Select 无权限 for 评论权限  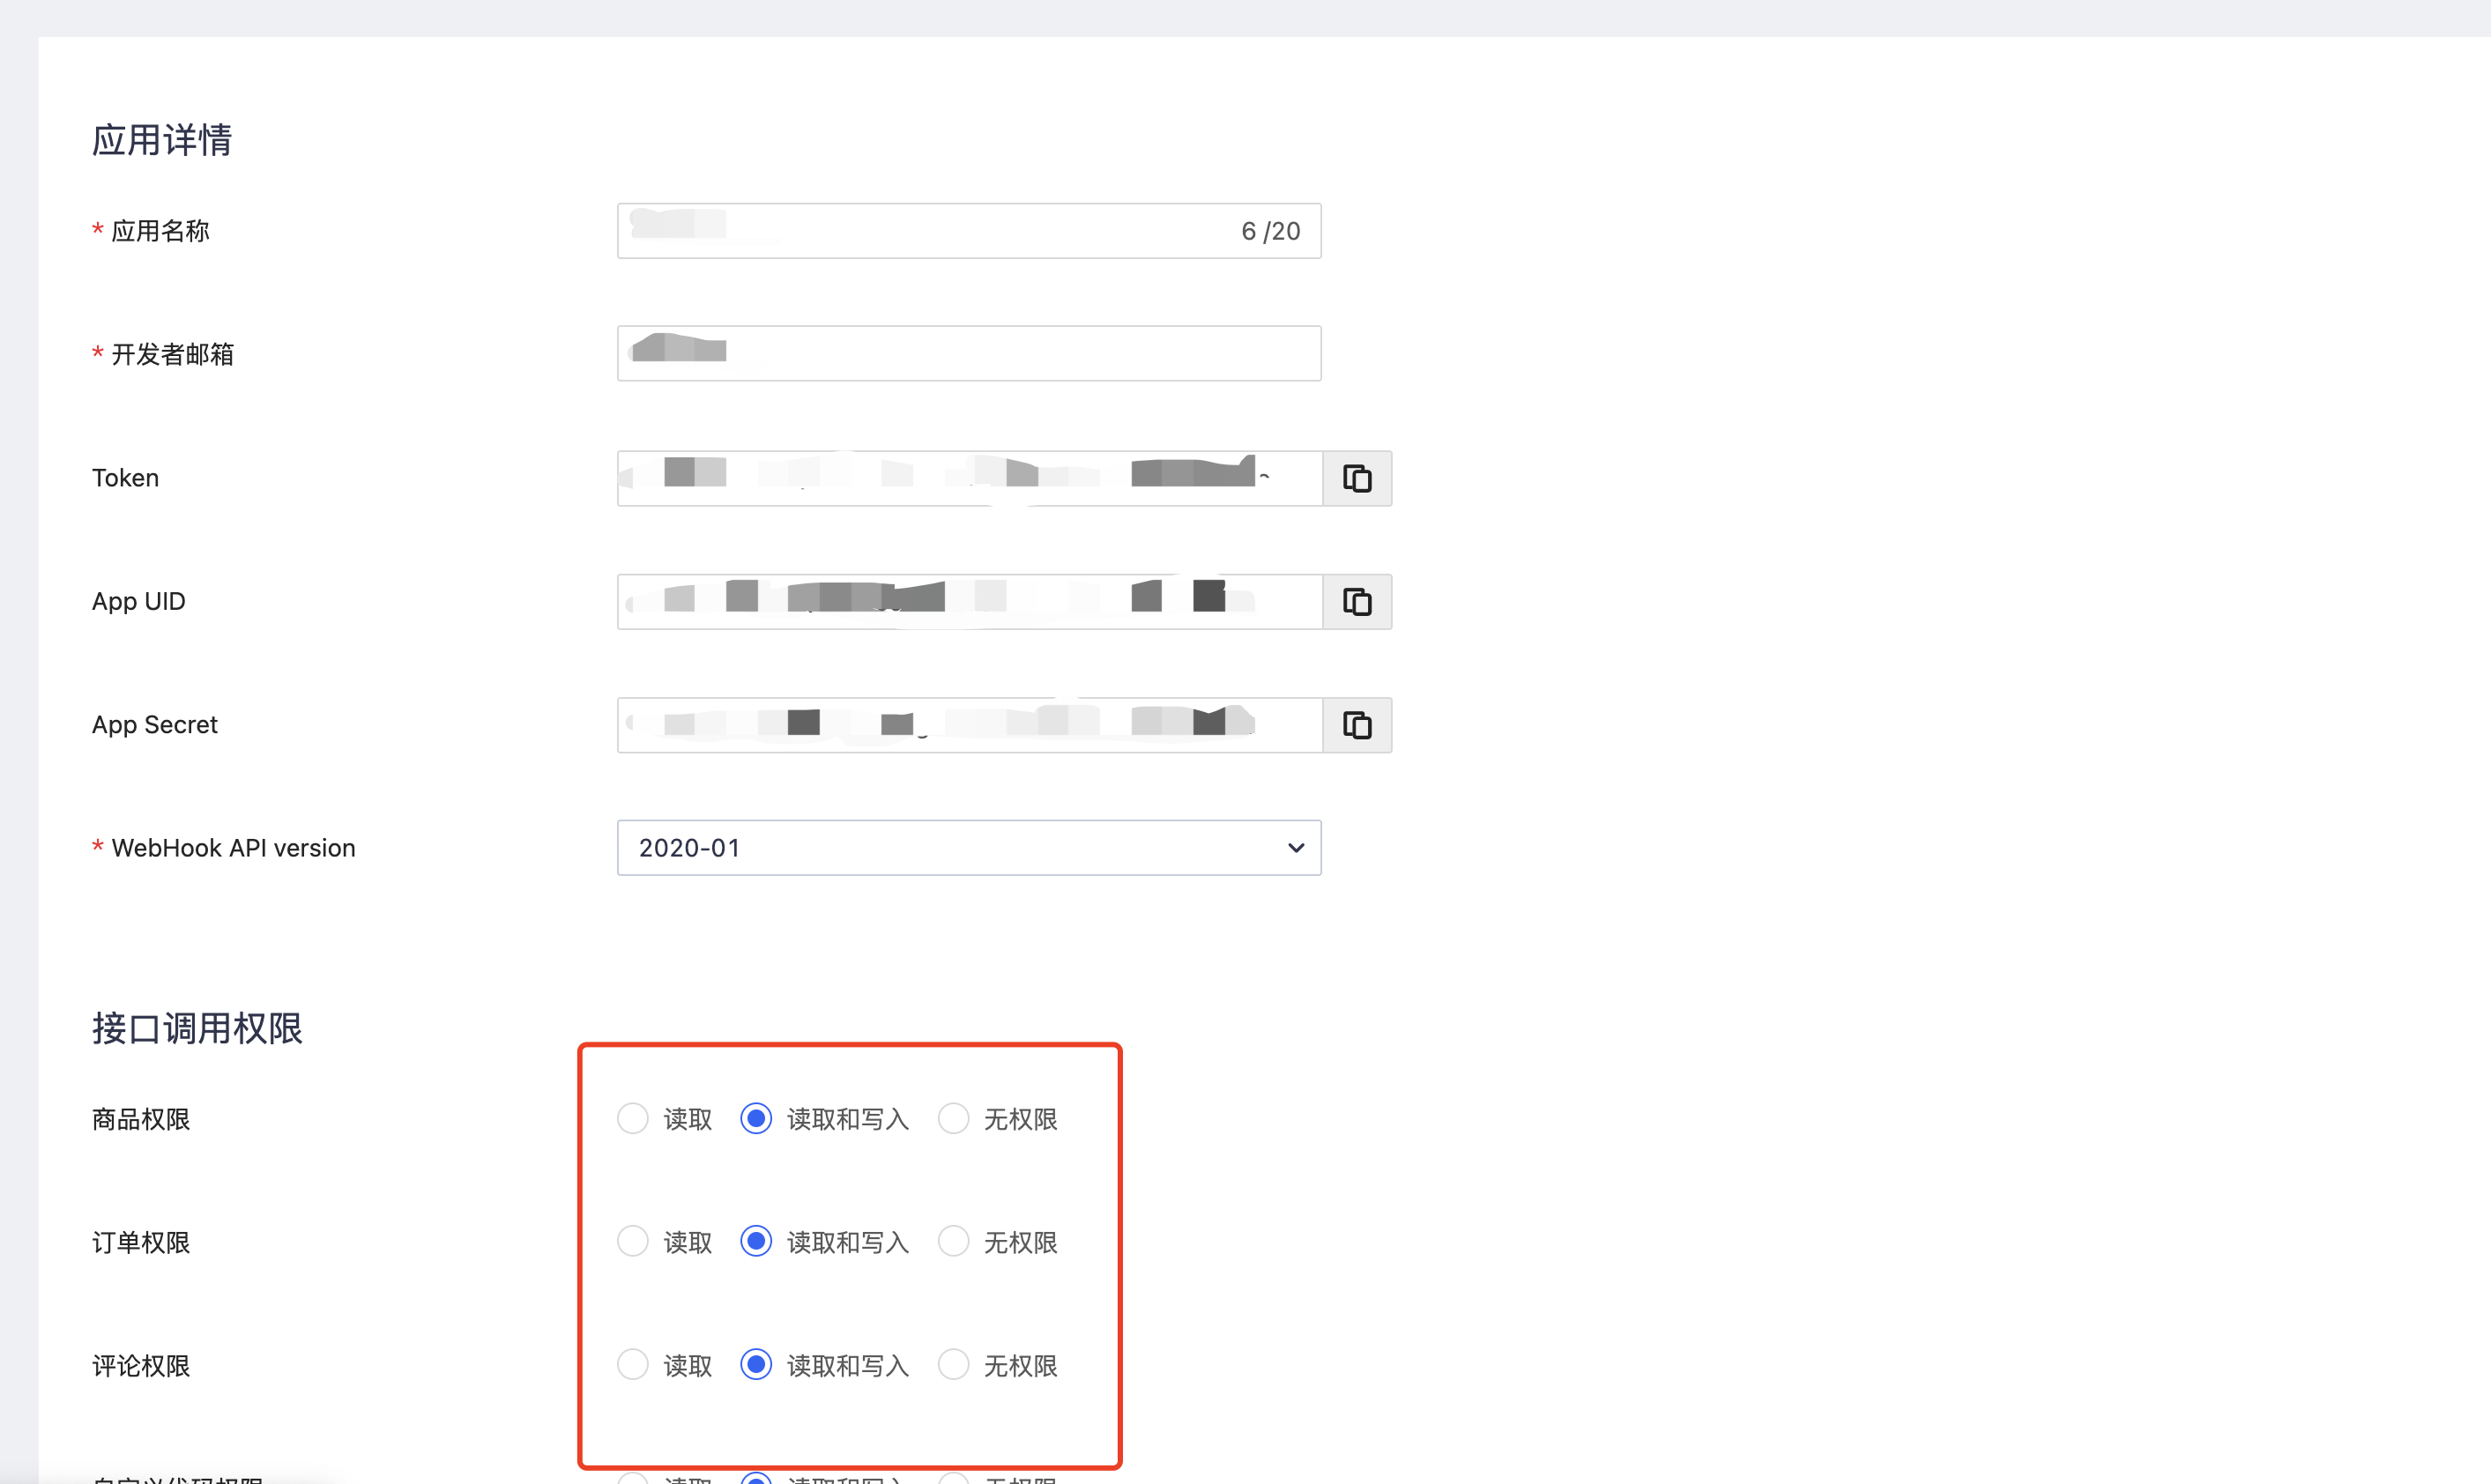click(x=953, y=1364)
